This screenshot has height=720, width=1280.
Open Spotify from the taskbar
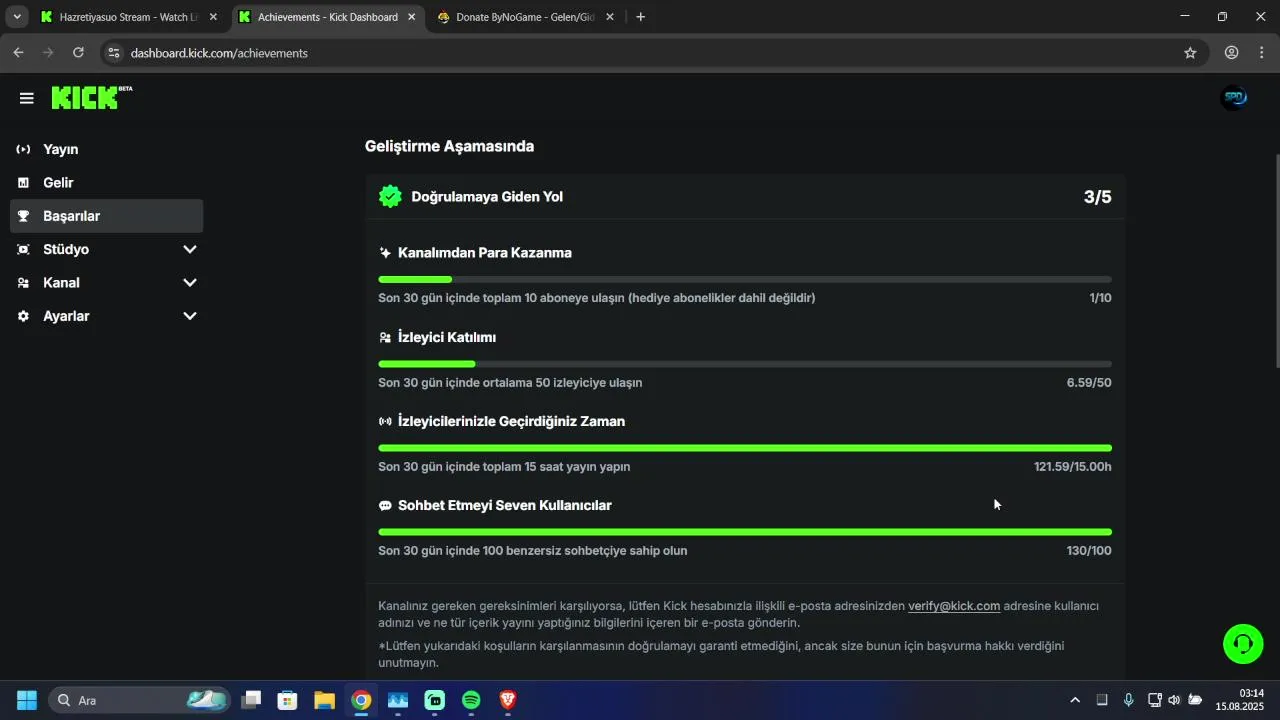point(471,700)
